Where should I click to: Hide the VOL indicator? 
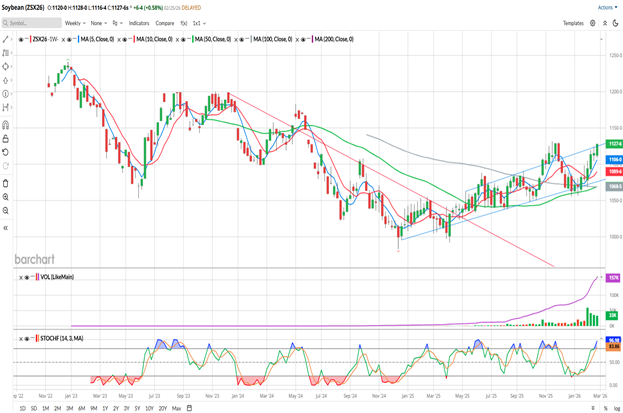coord(27,277)
